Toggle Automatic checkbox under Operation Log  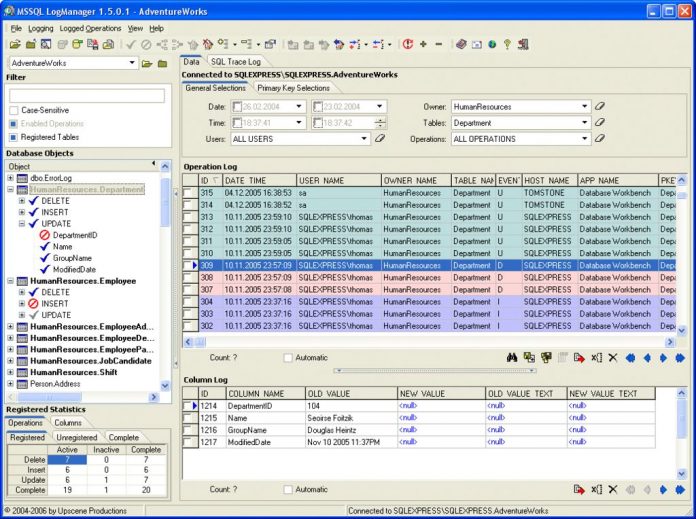288,358
